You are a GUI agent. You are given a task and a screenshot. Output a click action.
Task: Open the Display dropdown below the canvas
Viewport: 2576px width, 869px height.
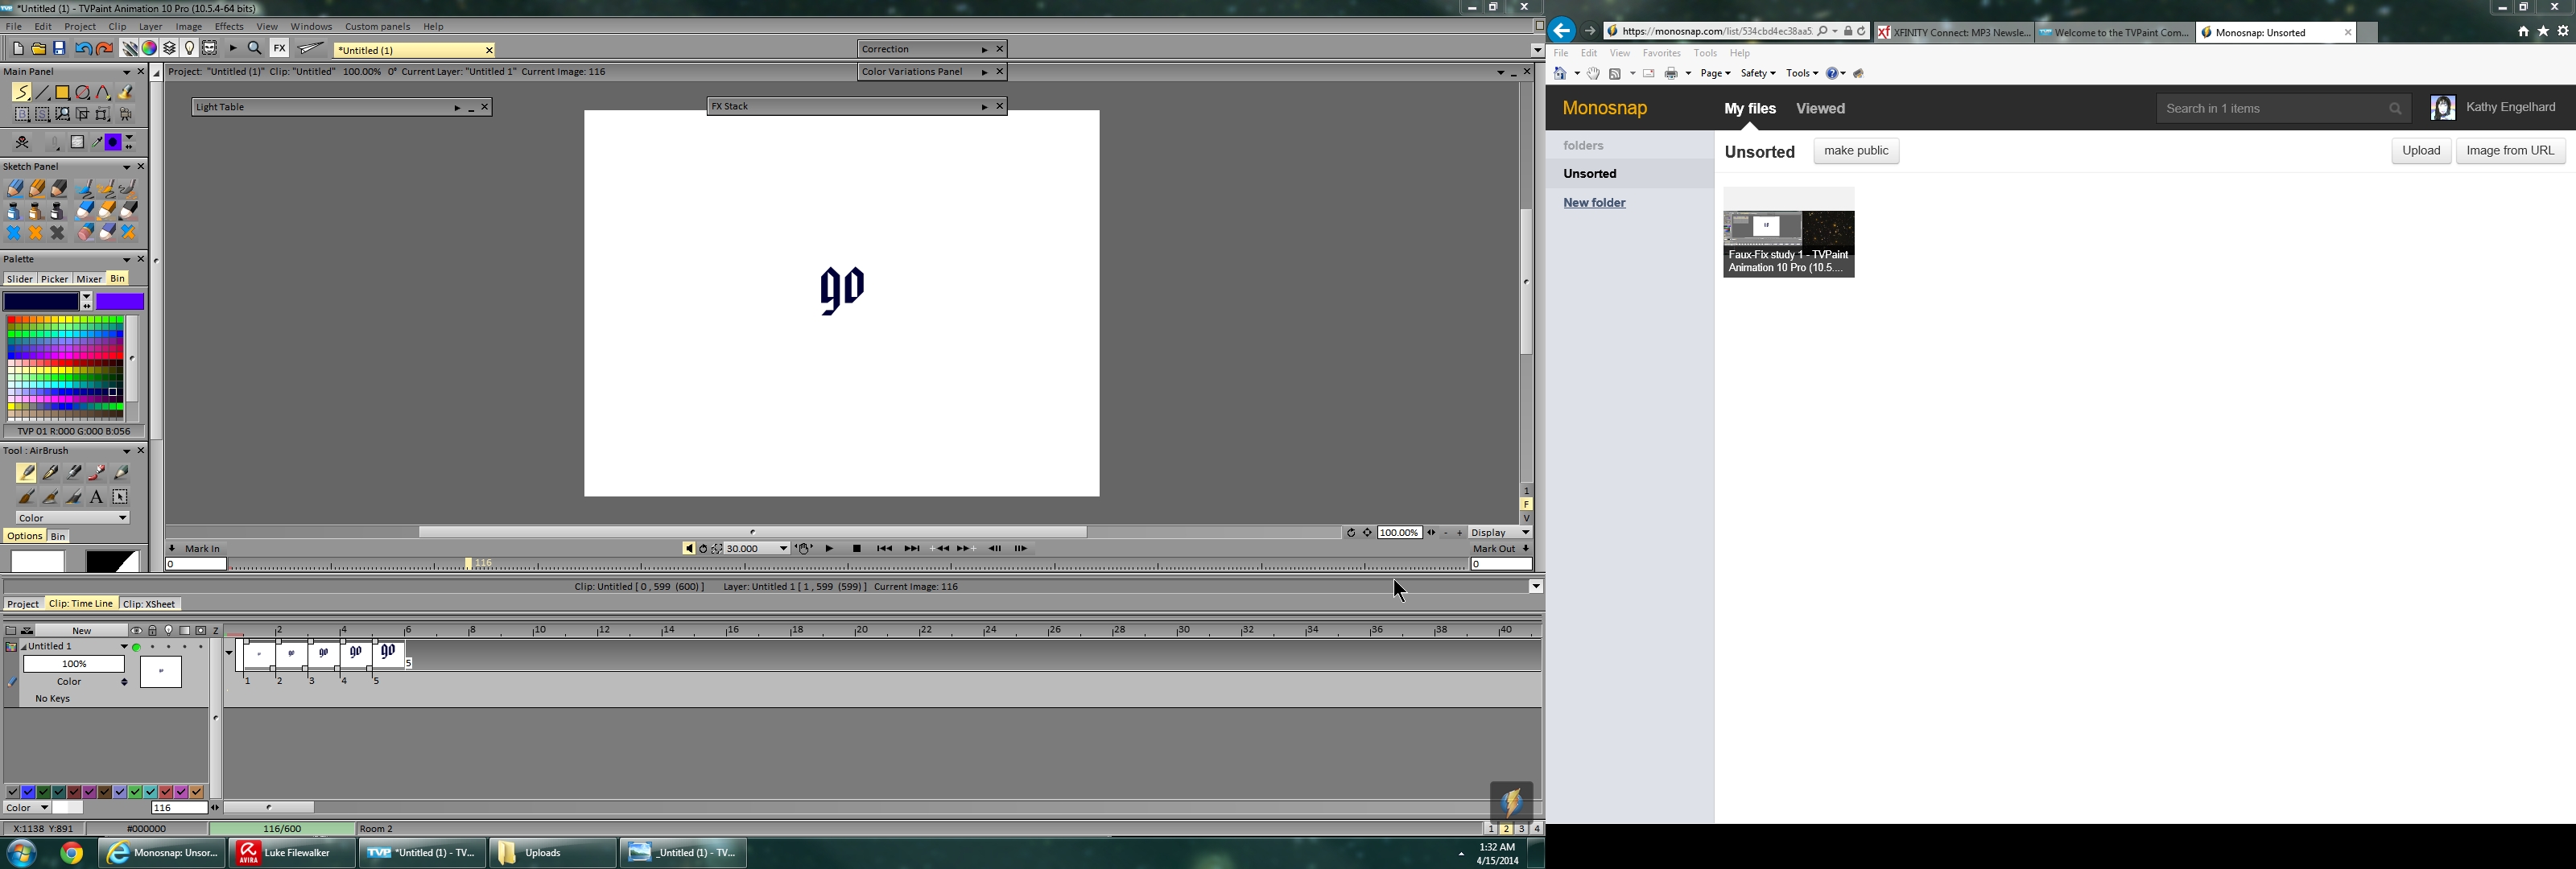coord(1501,533)
